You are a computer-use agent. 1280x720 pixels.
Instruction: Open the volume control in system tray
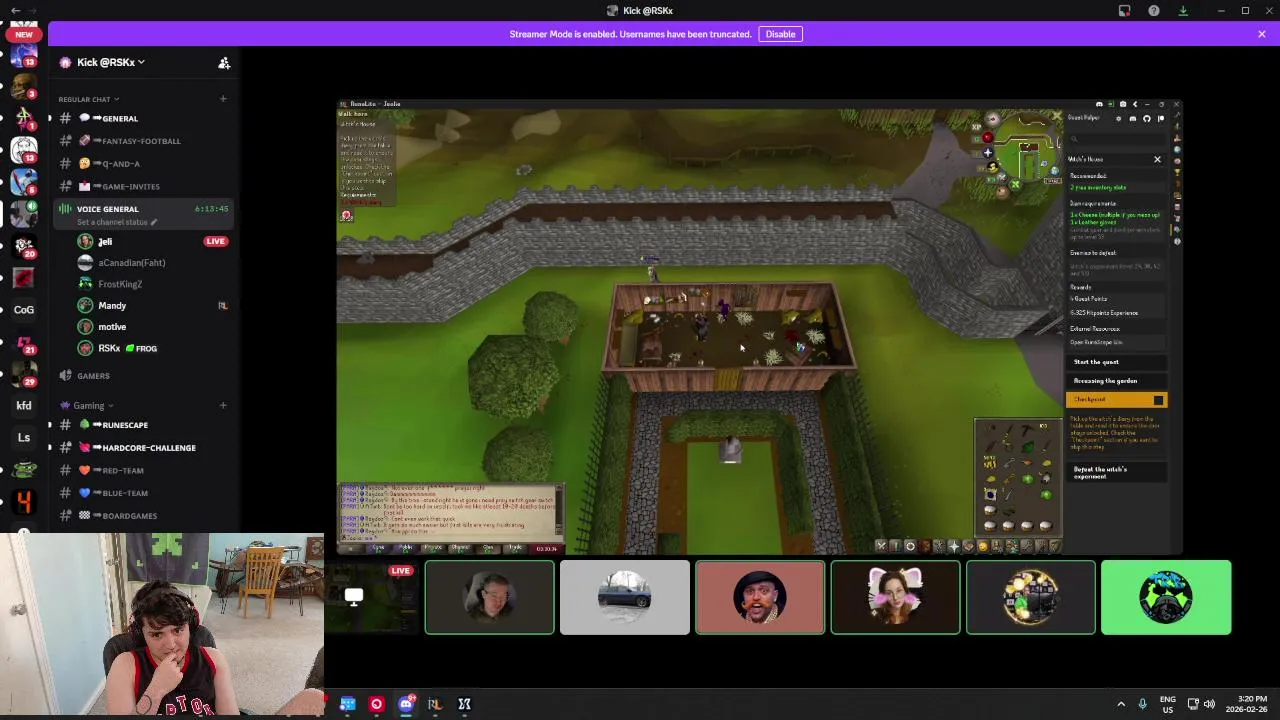click(x=1209, y=704)
